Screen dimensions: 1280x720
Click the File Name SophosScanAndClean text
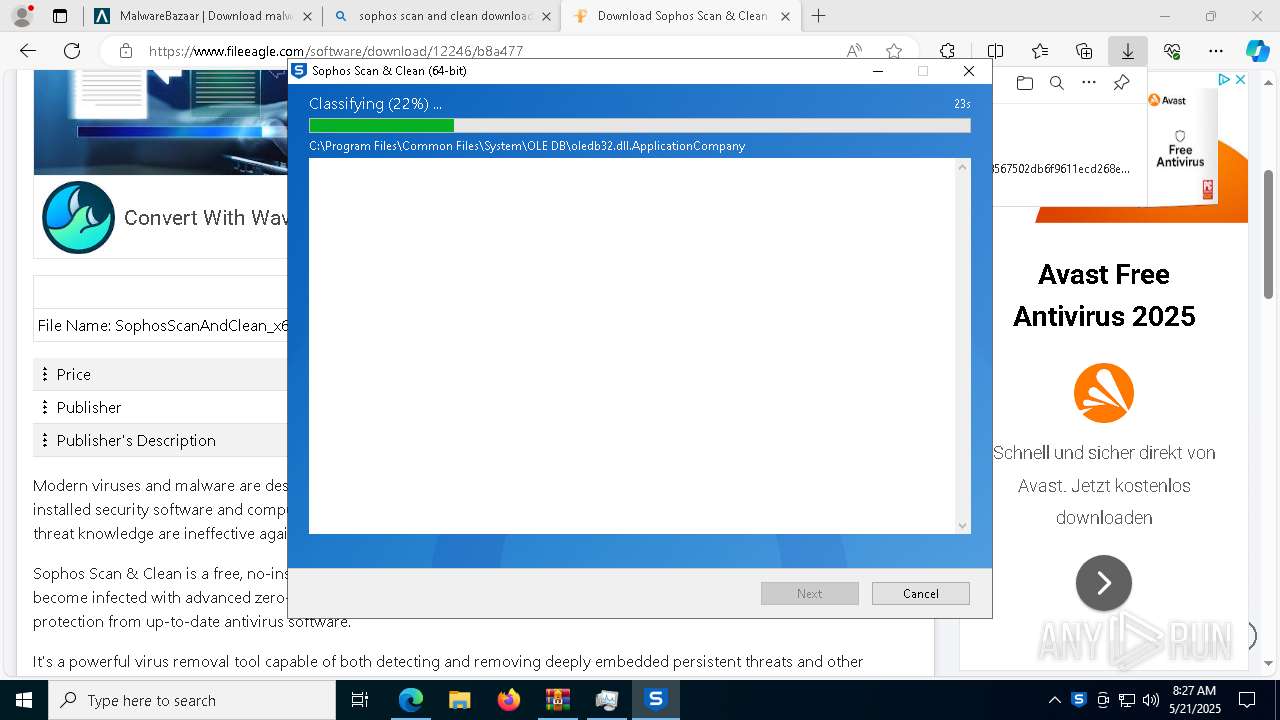(x=163, y=325)
